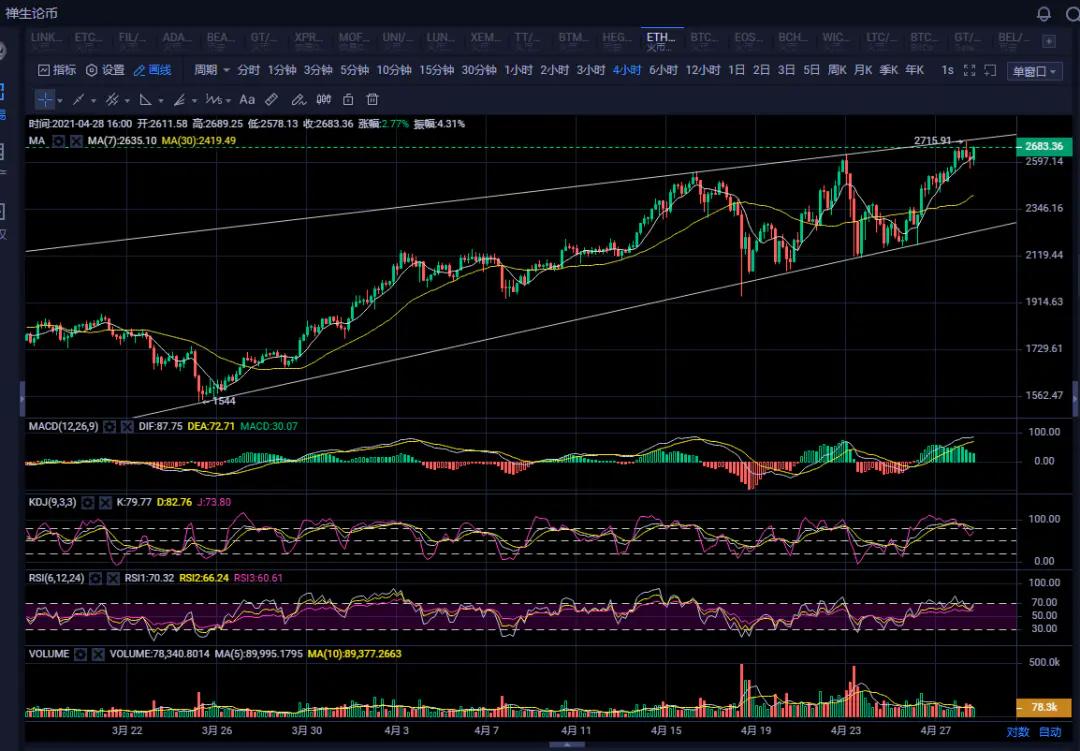Select the freehand brush tool
Screen dimensions: 1080x751
click(298, 99)
